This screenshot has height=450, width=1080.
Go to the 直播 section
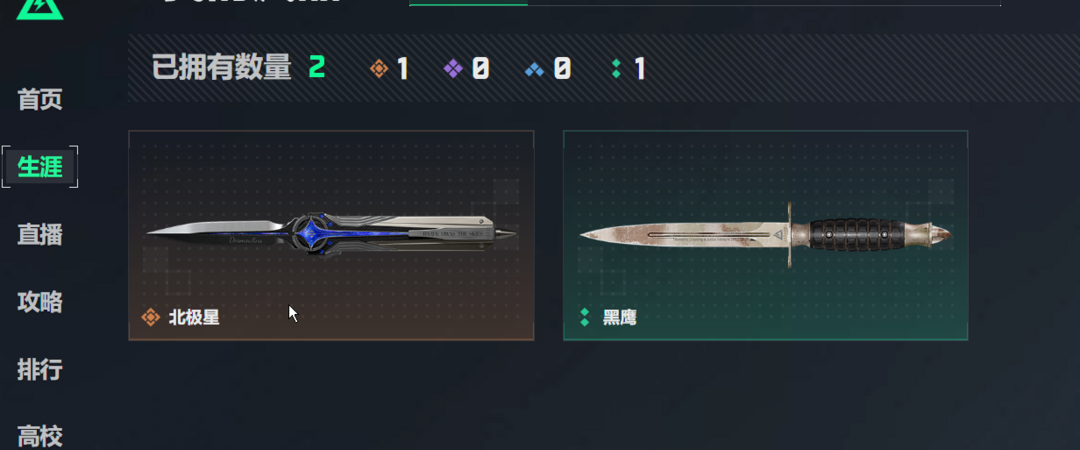(40, 234)
